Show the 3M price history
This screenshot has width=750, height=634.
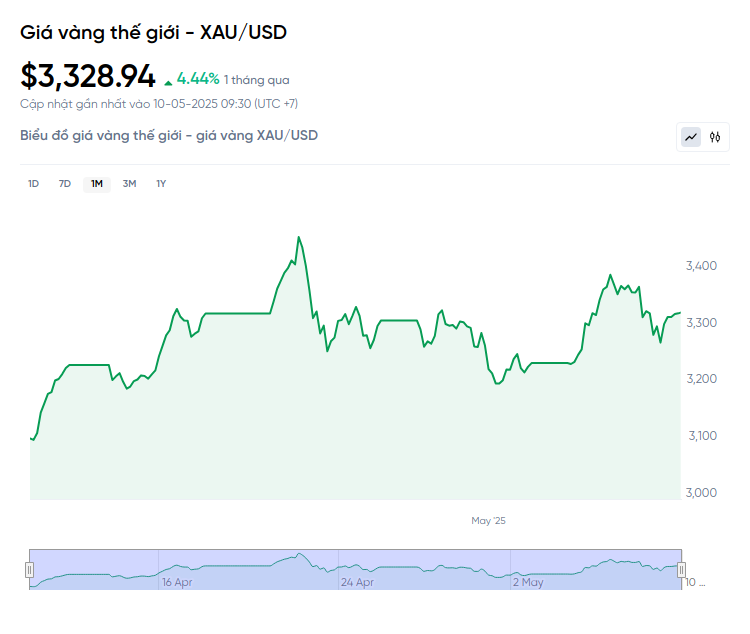(x=129, y=183)
